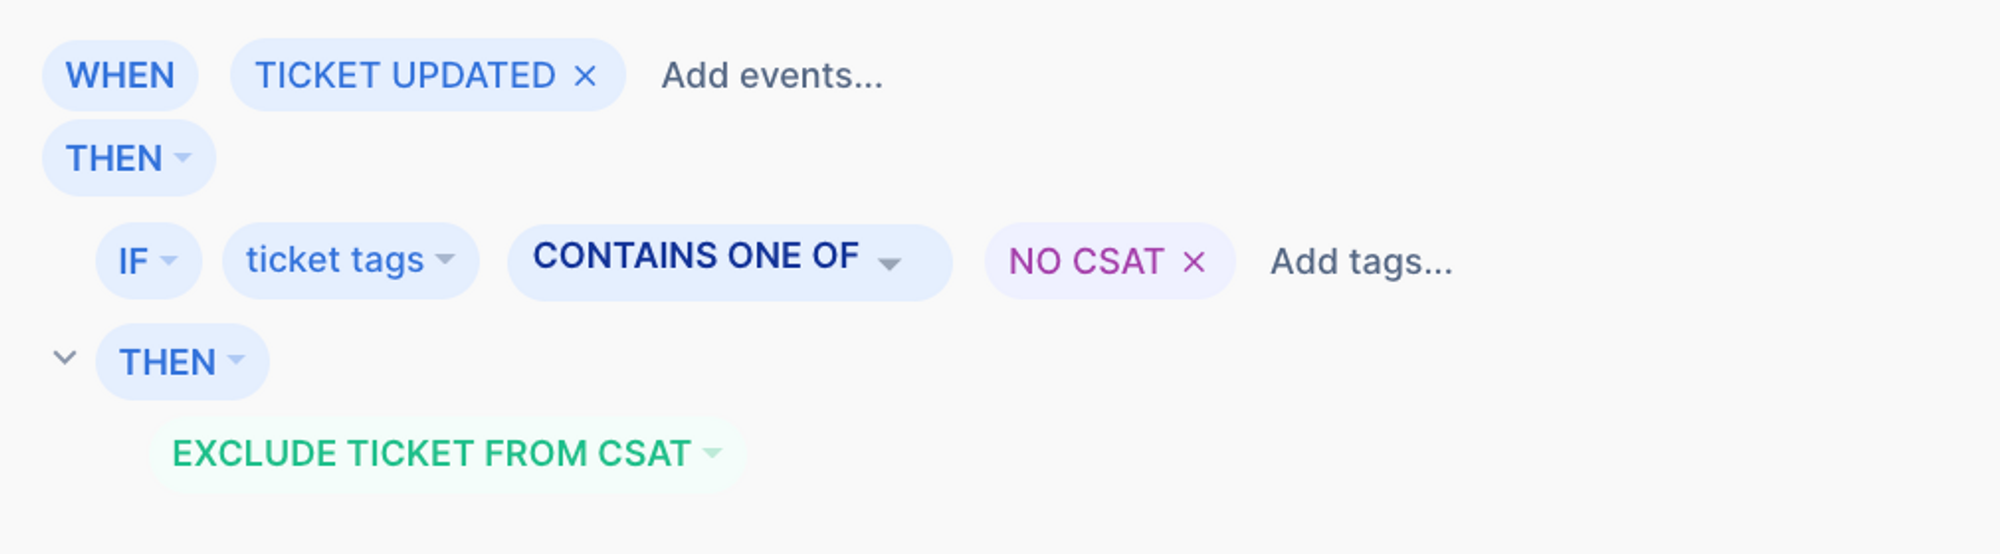Open the nested THEN dropdown arrow
Screen dimensions: 2000x554
pos(236,360)
